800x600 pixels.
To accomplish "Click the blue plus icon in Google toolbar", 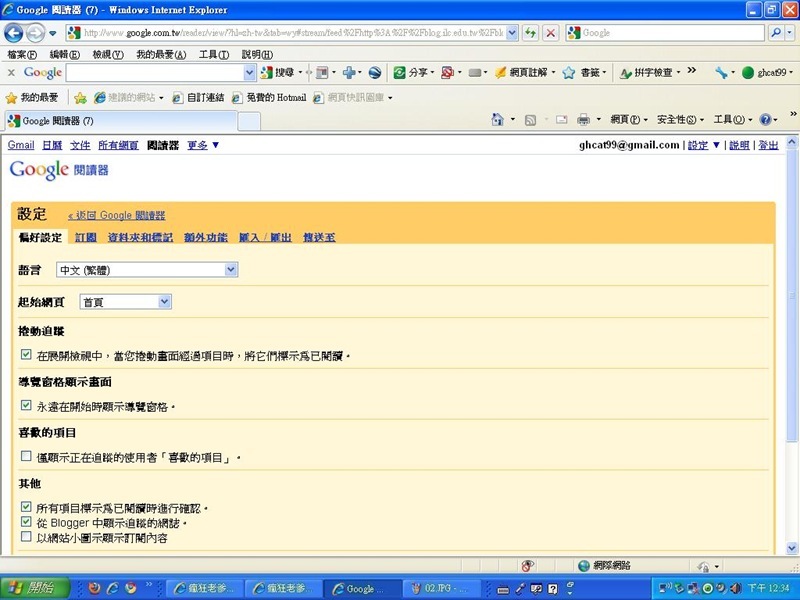I will [349, 73].
